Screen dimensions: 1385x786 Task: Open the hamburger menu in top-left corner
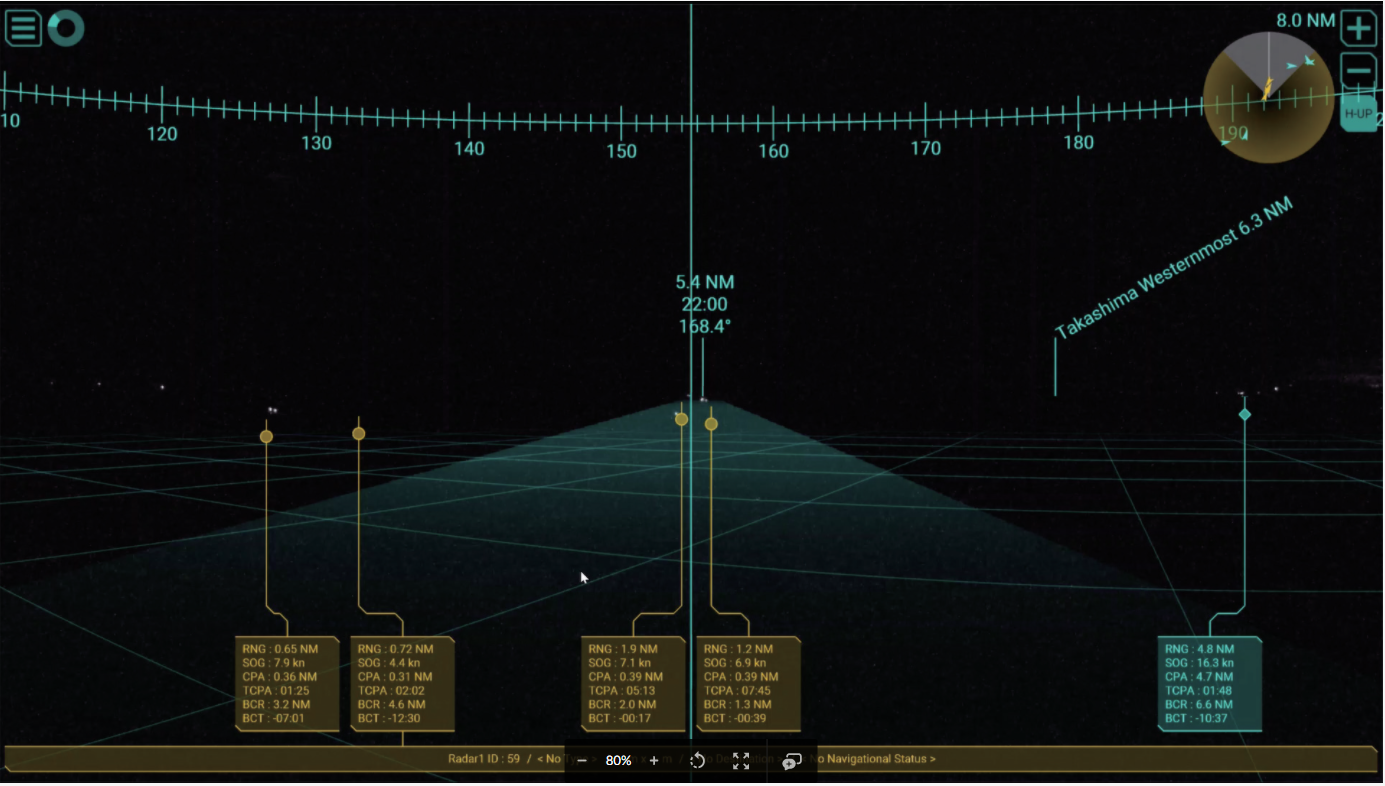[x=23, y=28]
